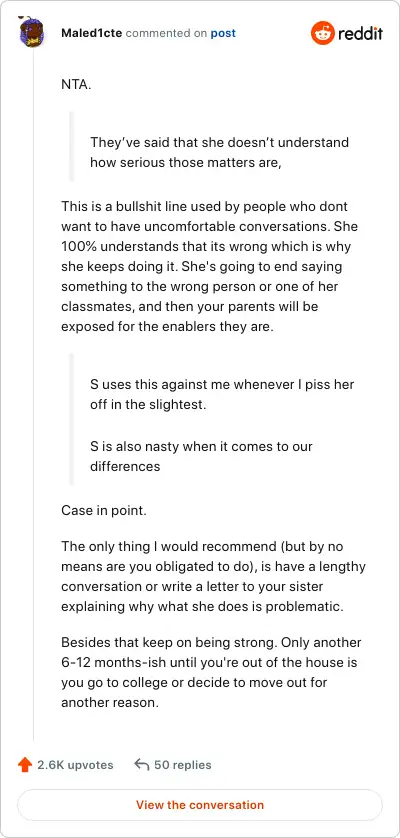Click the orange upvote arrow icon
The image size is (400, 838).
pyautogui.click(x=25, y=765)
